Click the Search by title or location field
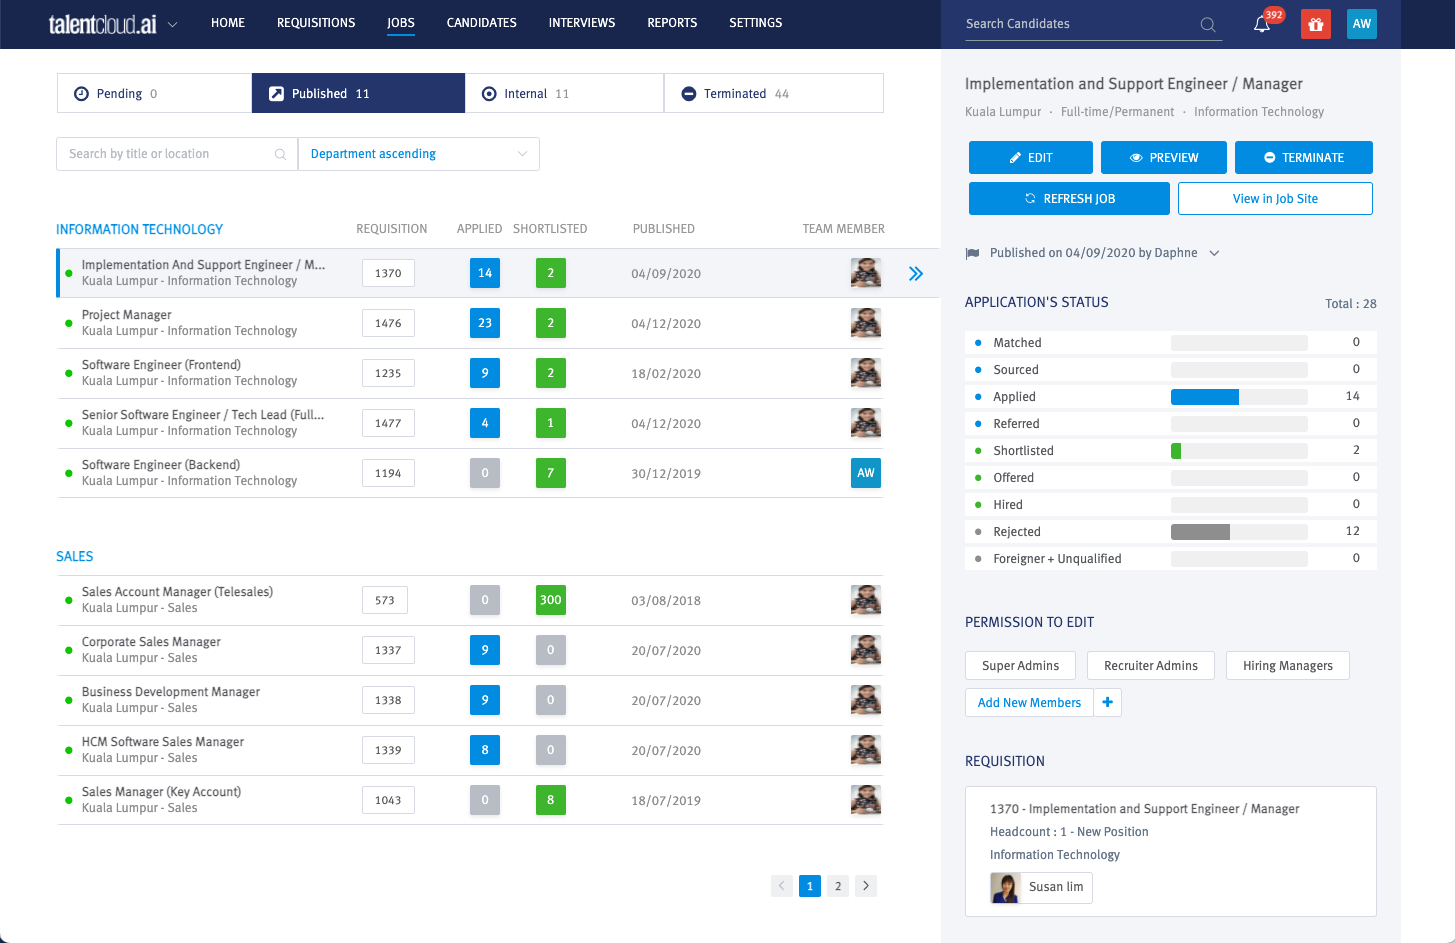Screen dimensions: 1455x943 [177, 154]
